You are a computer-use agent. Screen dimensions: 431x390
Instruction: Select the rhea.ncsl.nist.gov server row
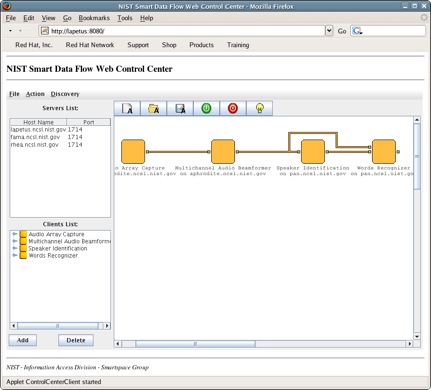pyautogui.click(x=60, y=145)
